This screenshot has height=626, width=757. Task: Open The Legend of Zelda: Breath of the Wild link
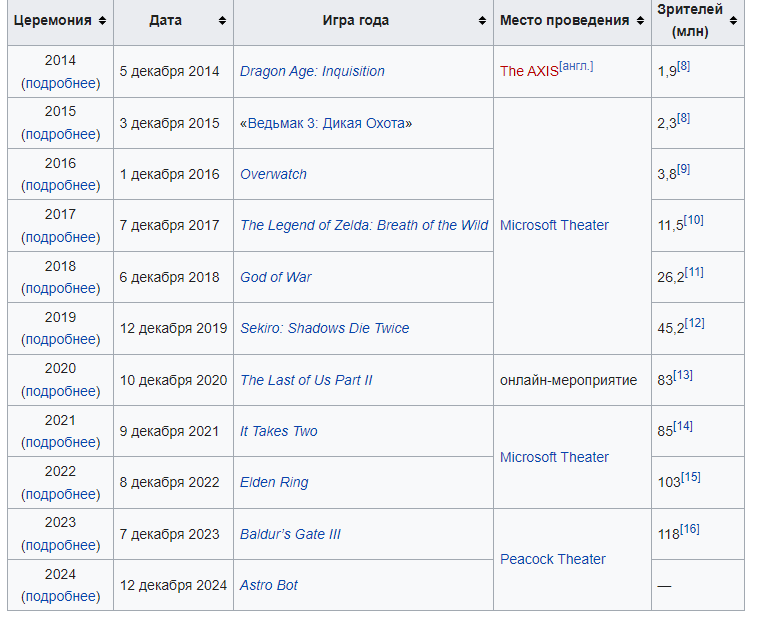(364, 225)
